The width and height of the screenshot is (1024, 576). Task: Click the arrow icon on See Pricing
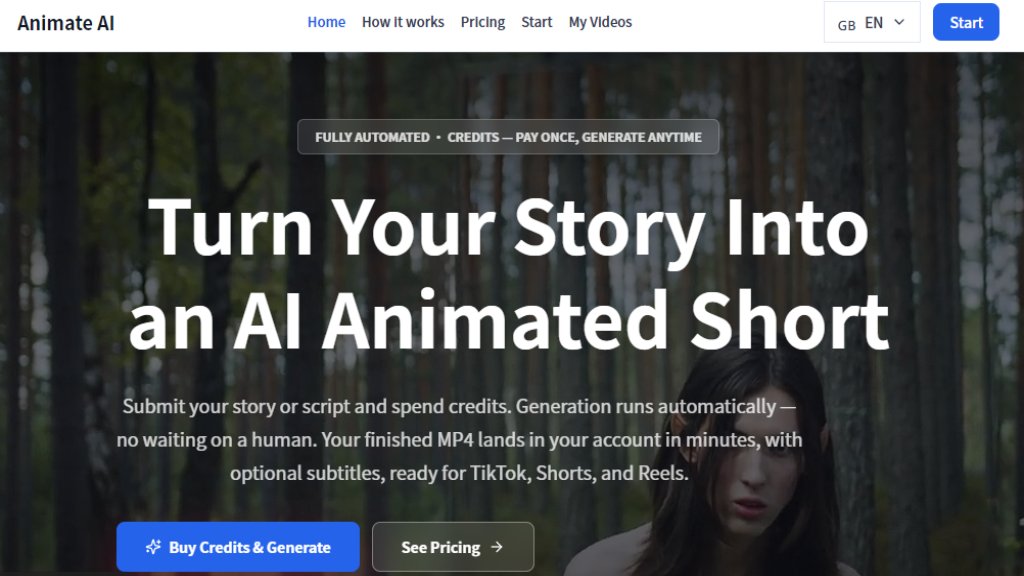point(497,547)
